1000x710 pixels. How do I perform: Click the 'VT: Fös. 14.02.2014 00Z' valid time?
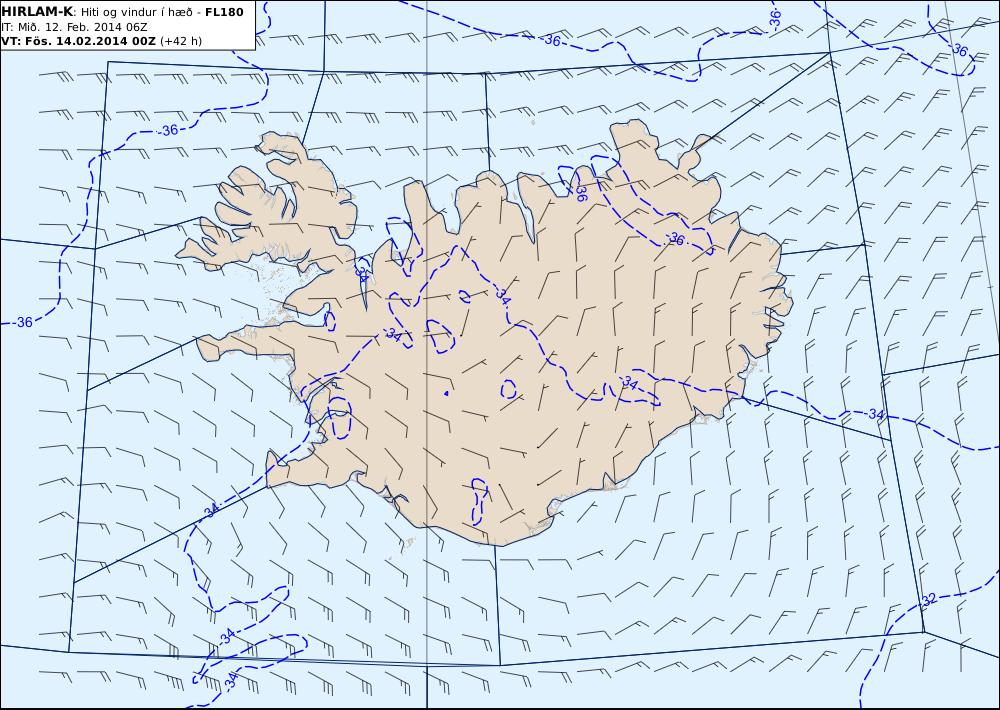point(78,41)
